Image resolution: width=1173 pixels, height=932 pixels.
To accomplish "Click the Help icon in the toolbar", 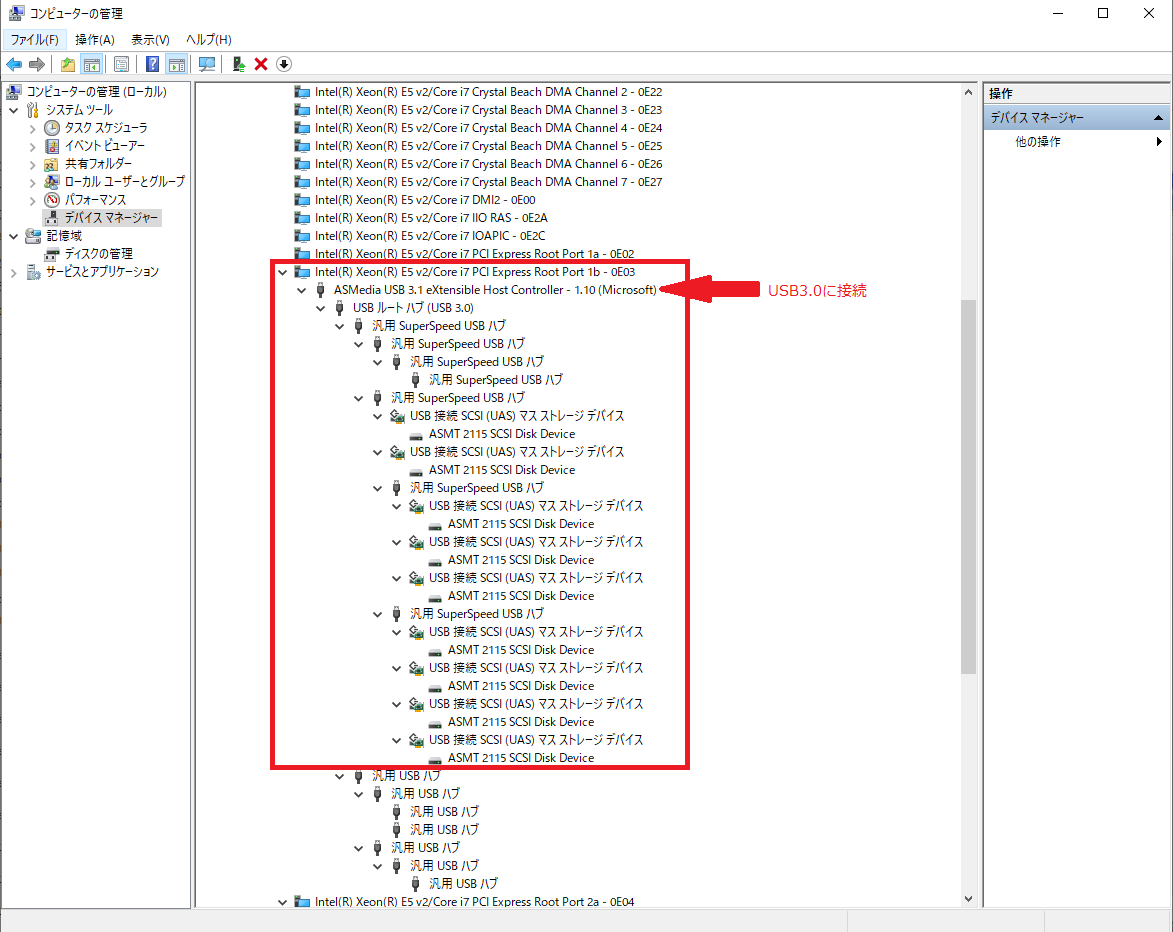I will coord(151,63).
